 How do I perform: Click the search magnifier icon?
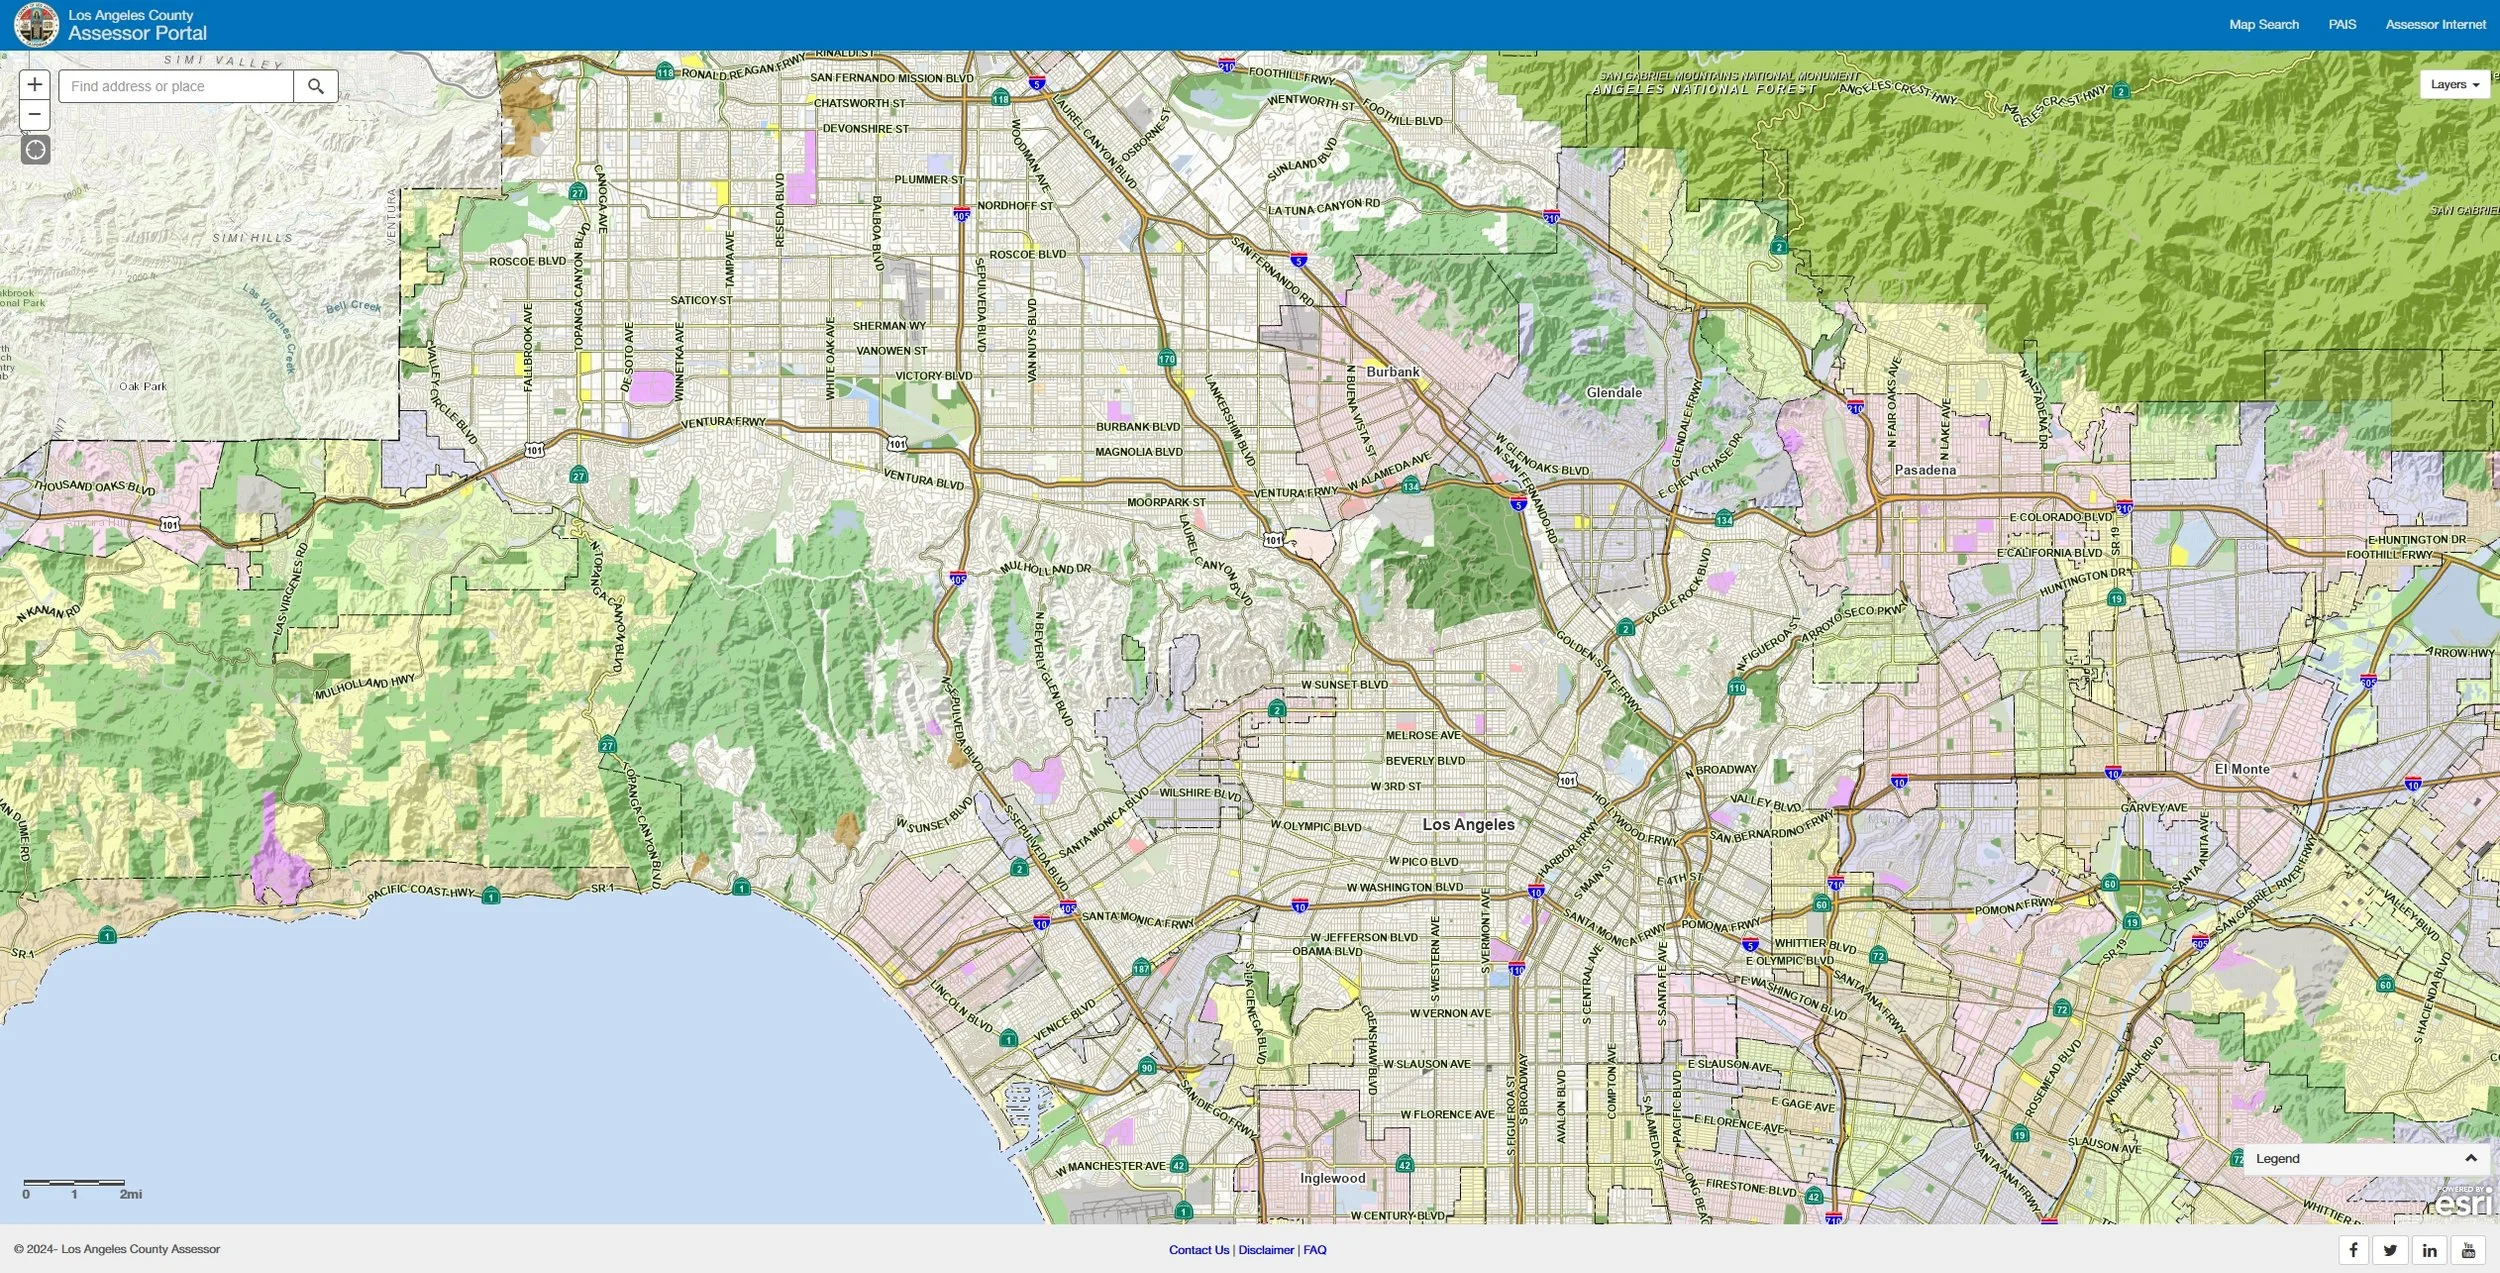316,86
